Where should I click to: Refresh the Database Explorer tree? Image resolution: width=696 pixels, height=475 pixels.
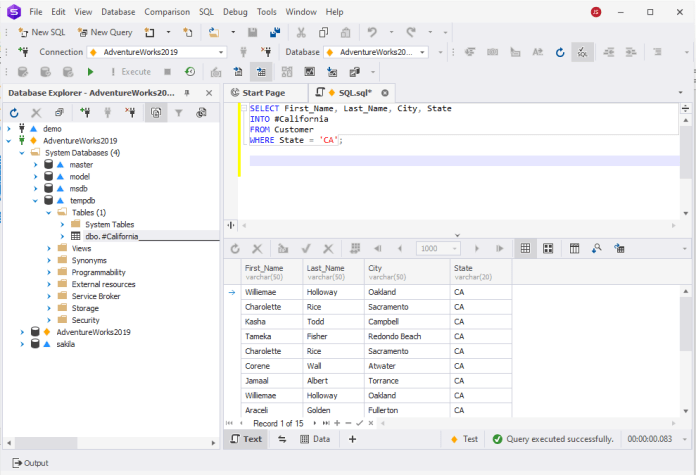click(x=14, y=114)
